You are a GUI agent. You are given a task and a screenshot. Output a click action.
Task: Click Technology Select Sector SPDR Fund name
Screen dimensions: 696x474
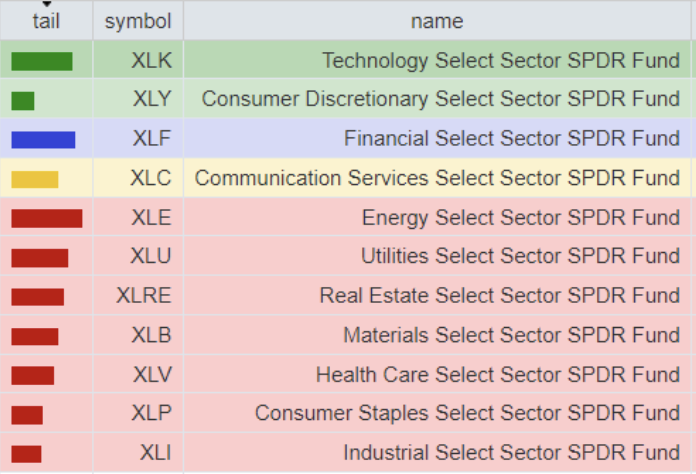pyautogui.click(x=500, y=61)
